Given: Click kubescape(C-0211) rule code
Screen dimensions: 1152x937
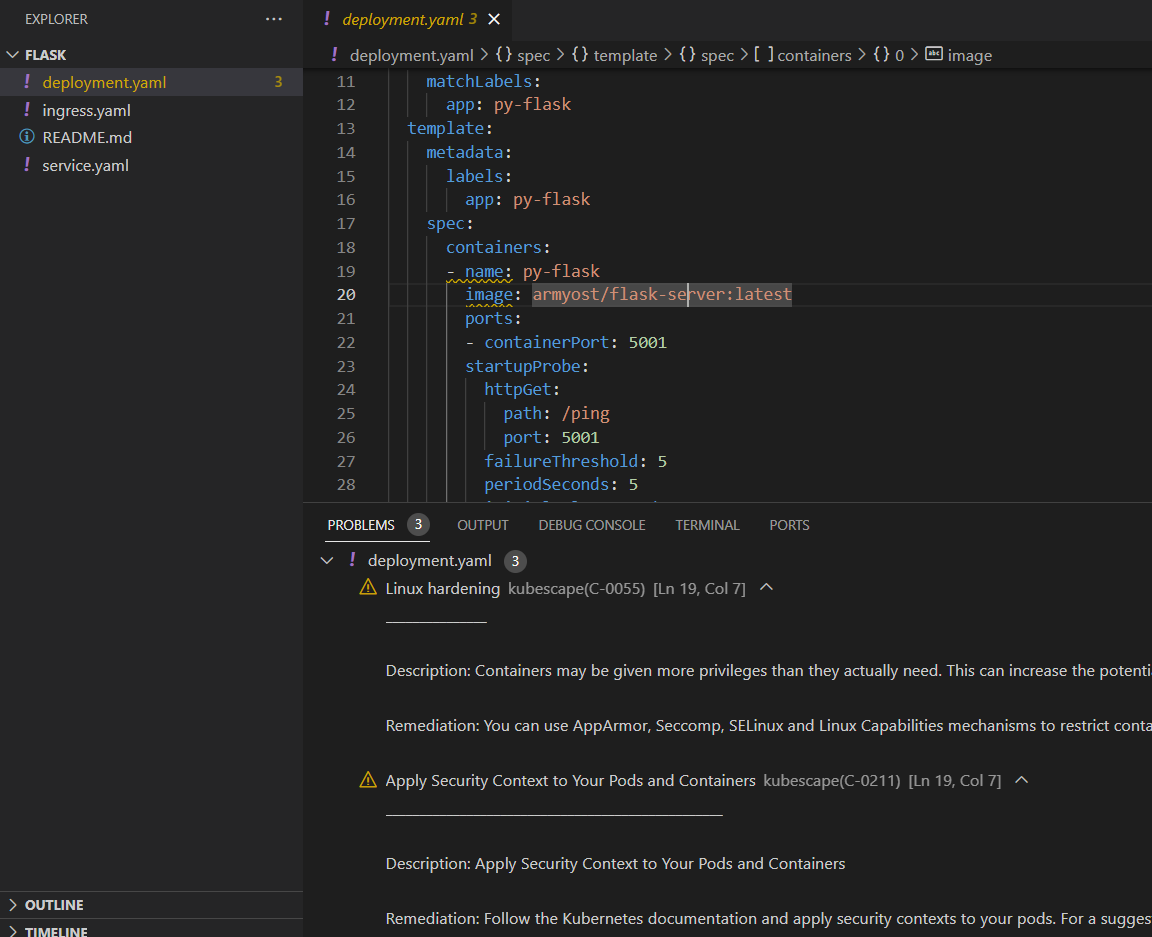Looking at the screenshot, I should coord(832,780).
